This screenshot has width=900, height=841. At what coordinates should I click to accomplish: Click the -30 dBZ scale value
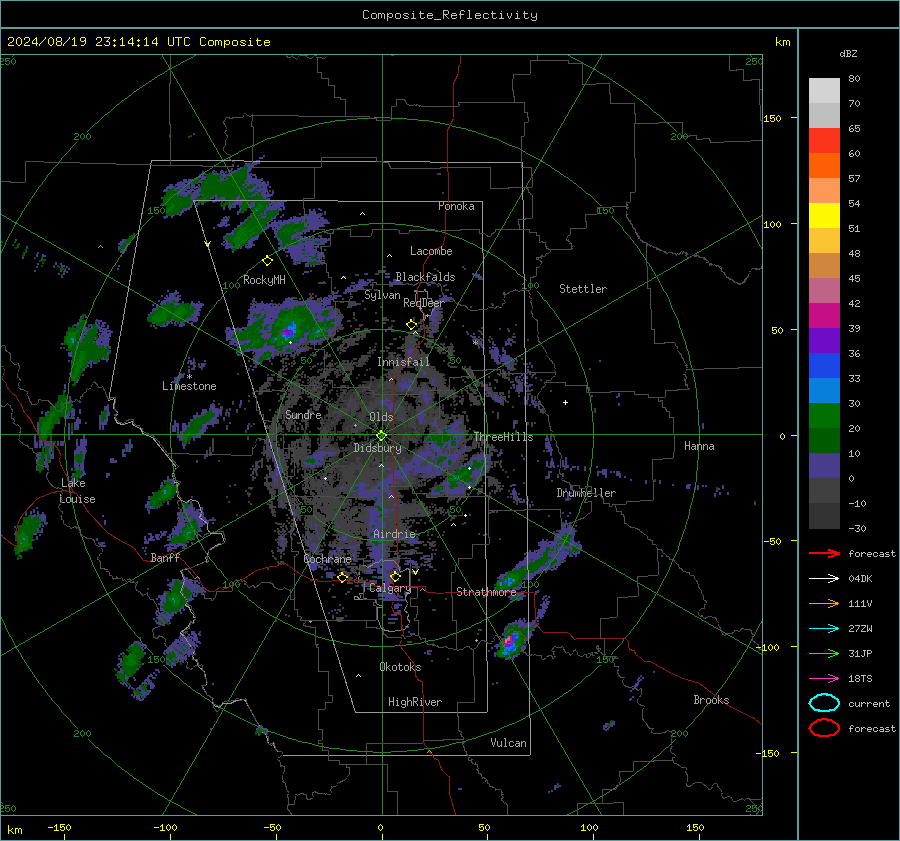(857, 528)
